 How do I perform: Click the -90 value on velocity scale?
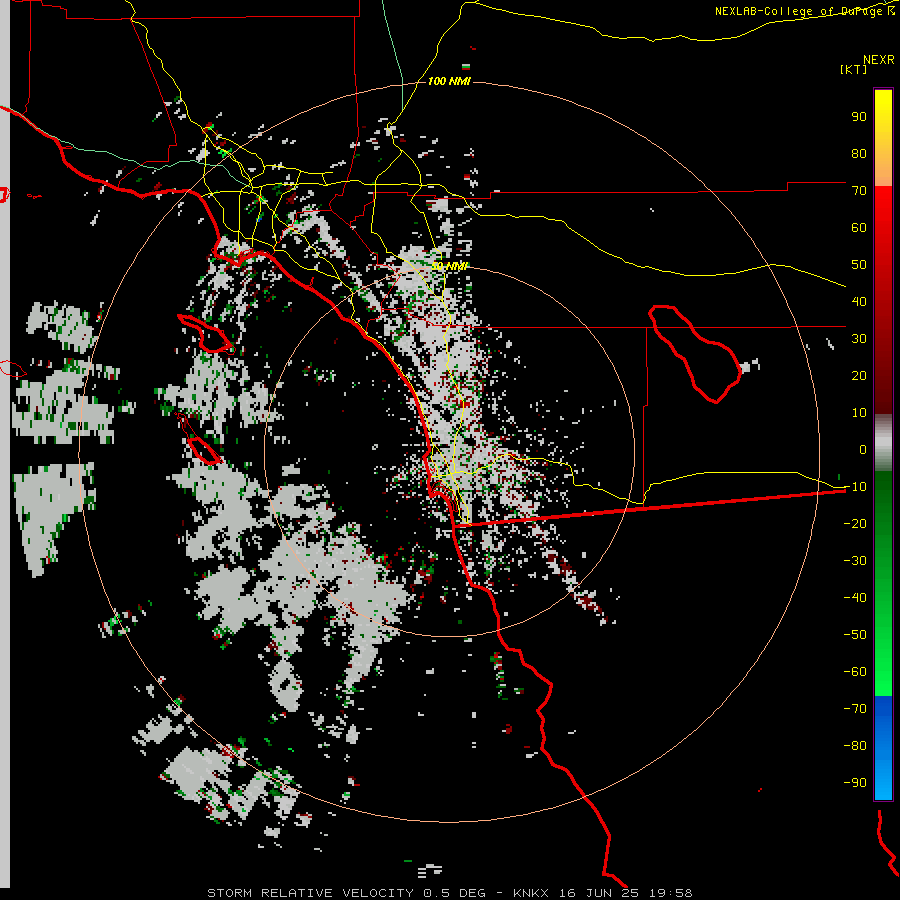[855, 783]
